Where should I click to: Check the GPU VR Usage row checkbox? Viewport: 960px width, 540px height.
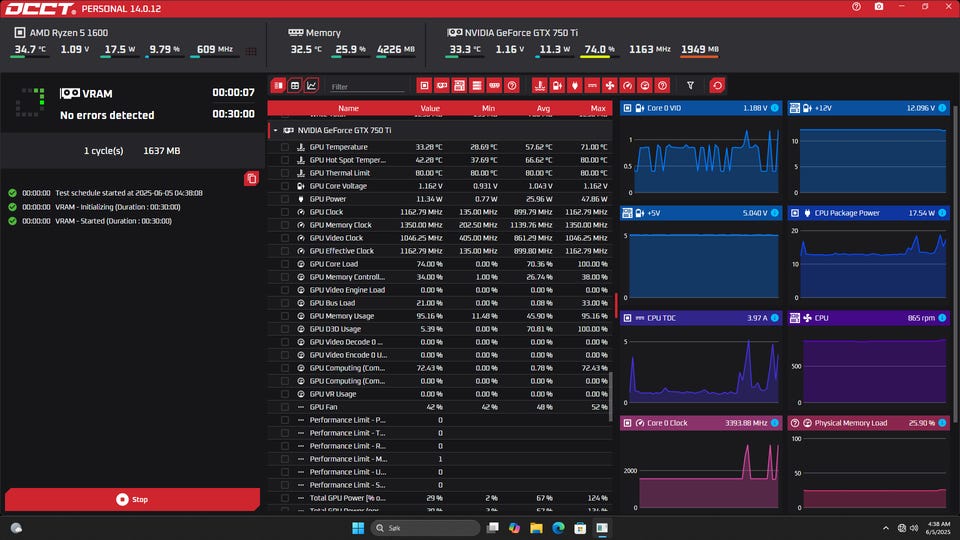(x=285, y=394)
